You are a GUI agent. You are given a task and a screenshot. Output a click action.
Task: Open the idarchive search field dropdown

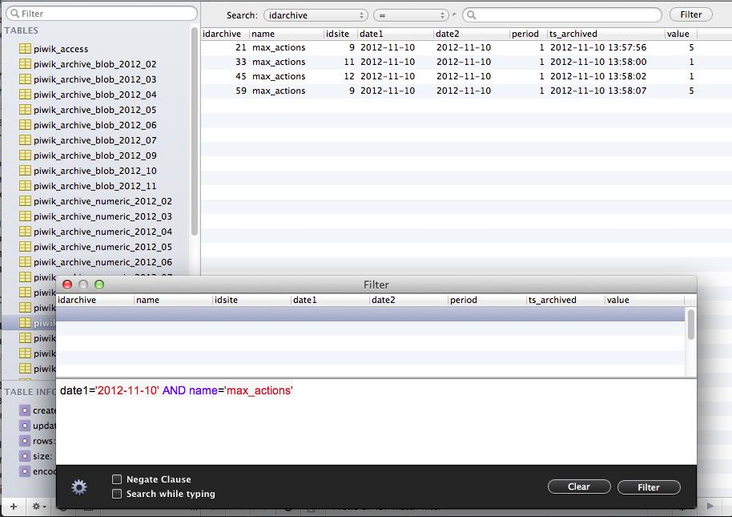click(316, 15)
